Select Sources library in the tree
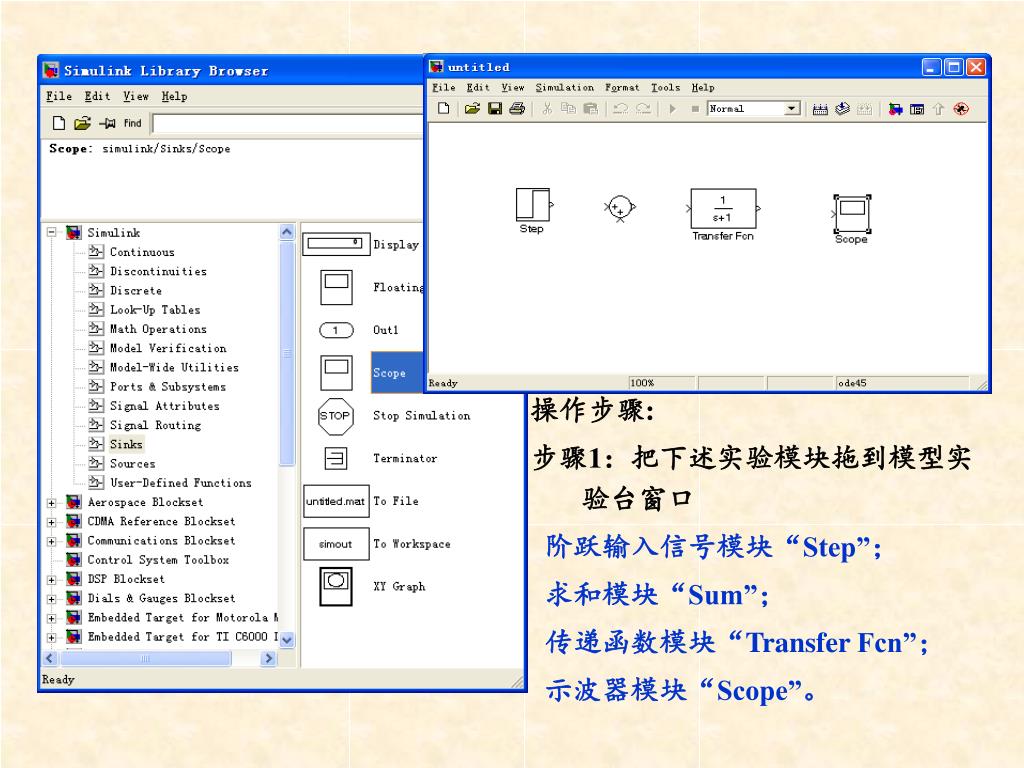 click(133, 464)
